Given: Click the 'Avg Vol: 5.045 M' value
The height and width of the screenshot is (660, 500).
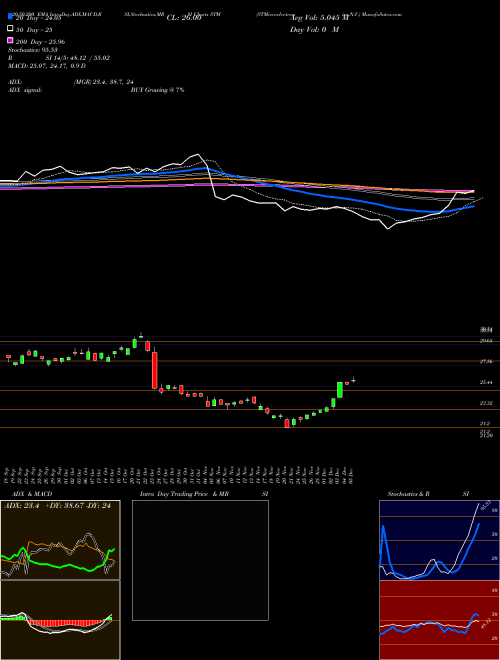Looking at the screenshot, I should tap(320, 18).
